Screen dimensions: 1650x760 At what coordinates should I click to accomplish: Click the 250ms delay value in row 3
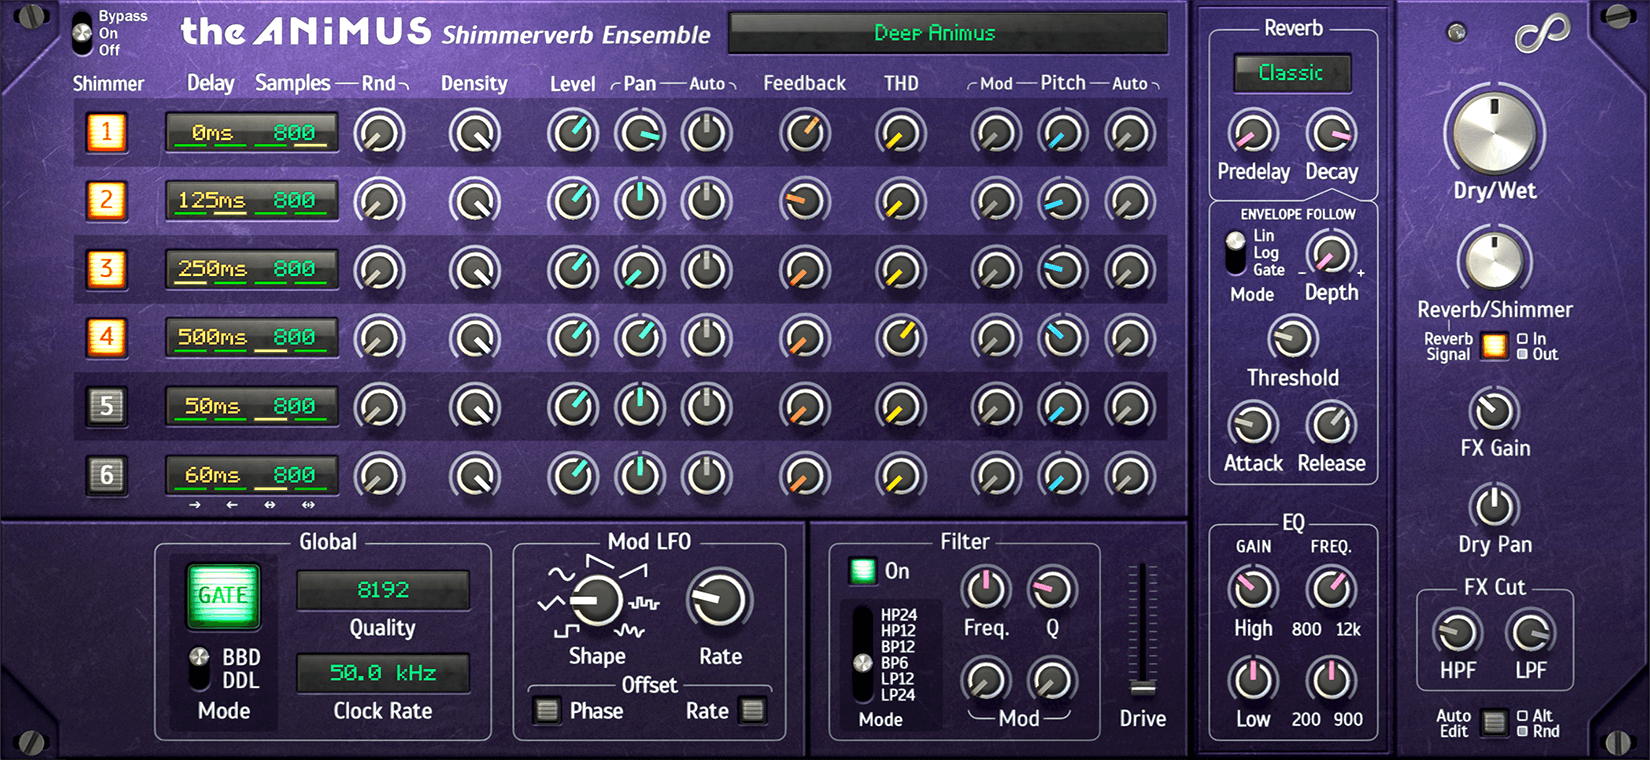211,269
